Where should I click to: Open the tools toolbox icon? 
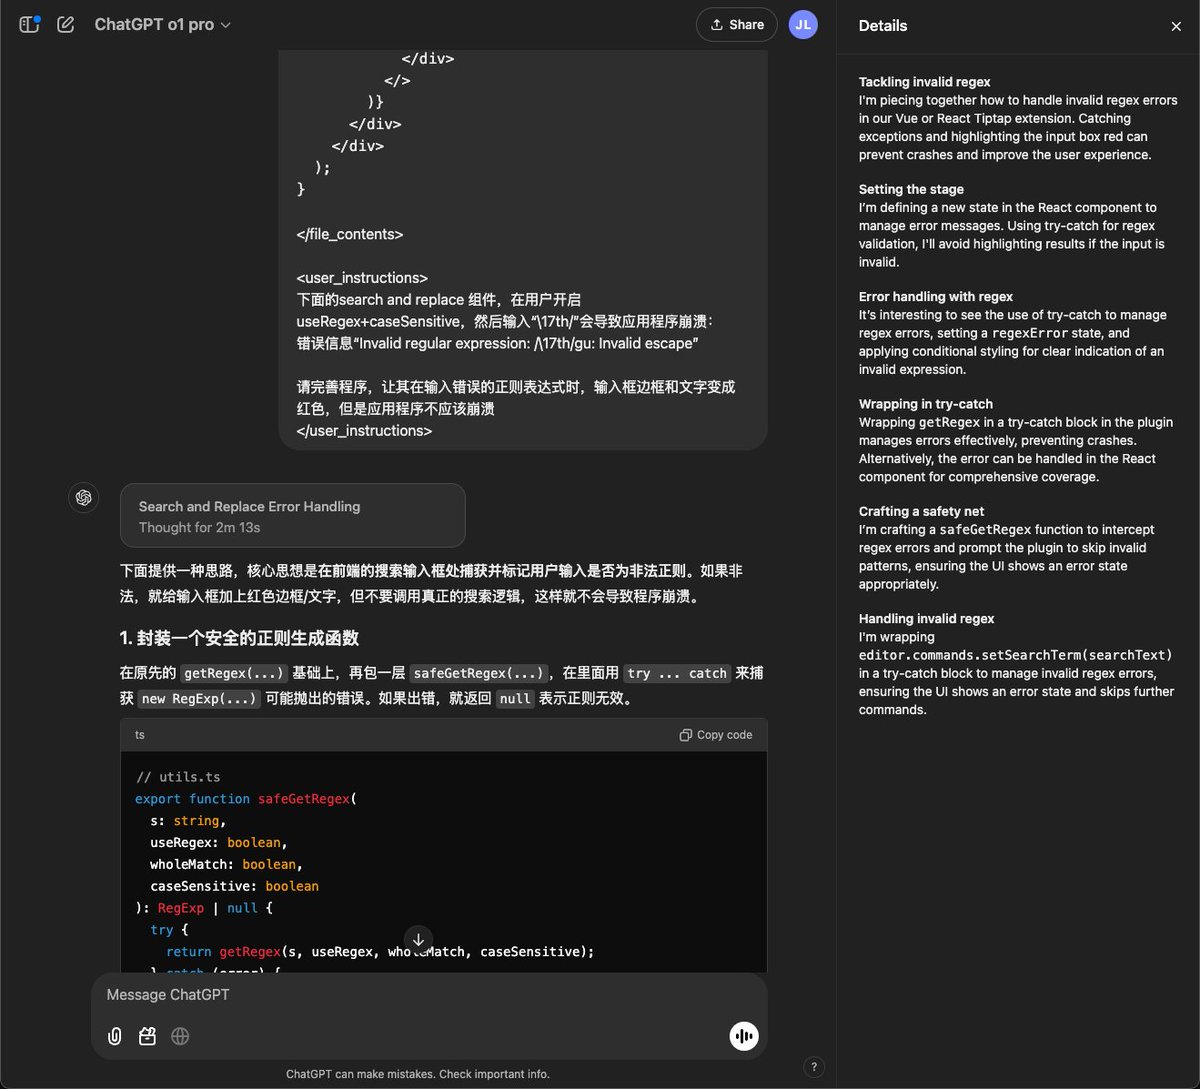[x=147, y=1036]
